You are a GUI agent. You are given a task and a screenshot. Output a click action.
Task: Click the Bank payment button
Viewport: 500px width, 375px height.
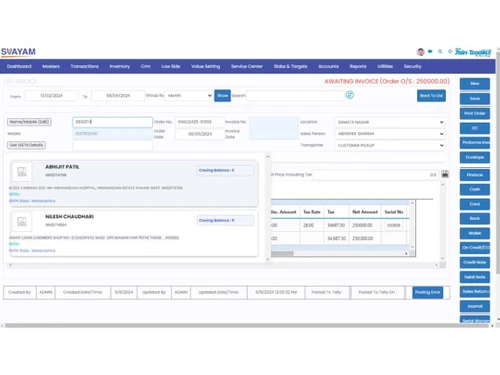(x=475, y=218)
